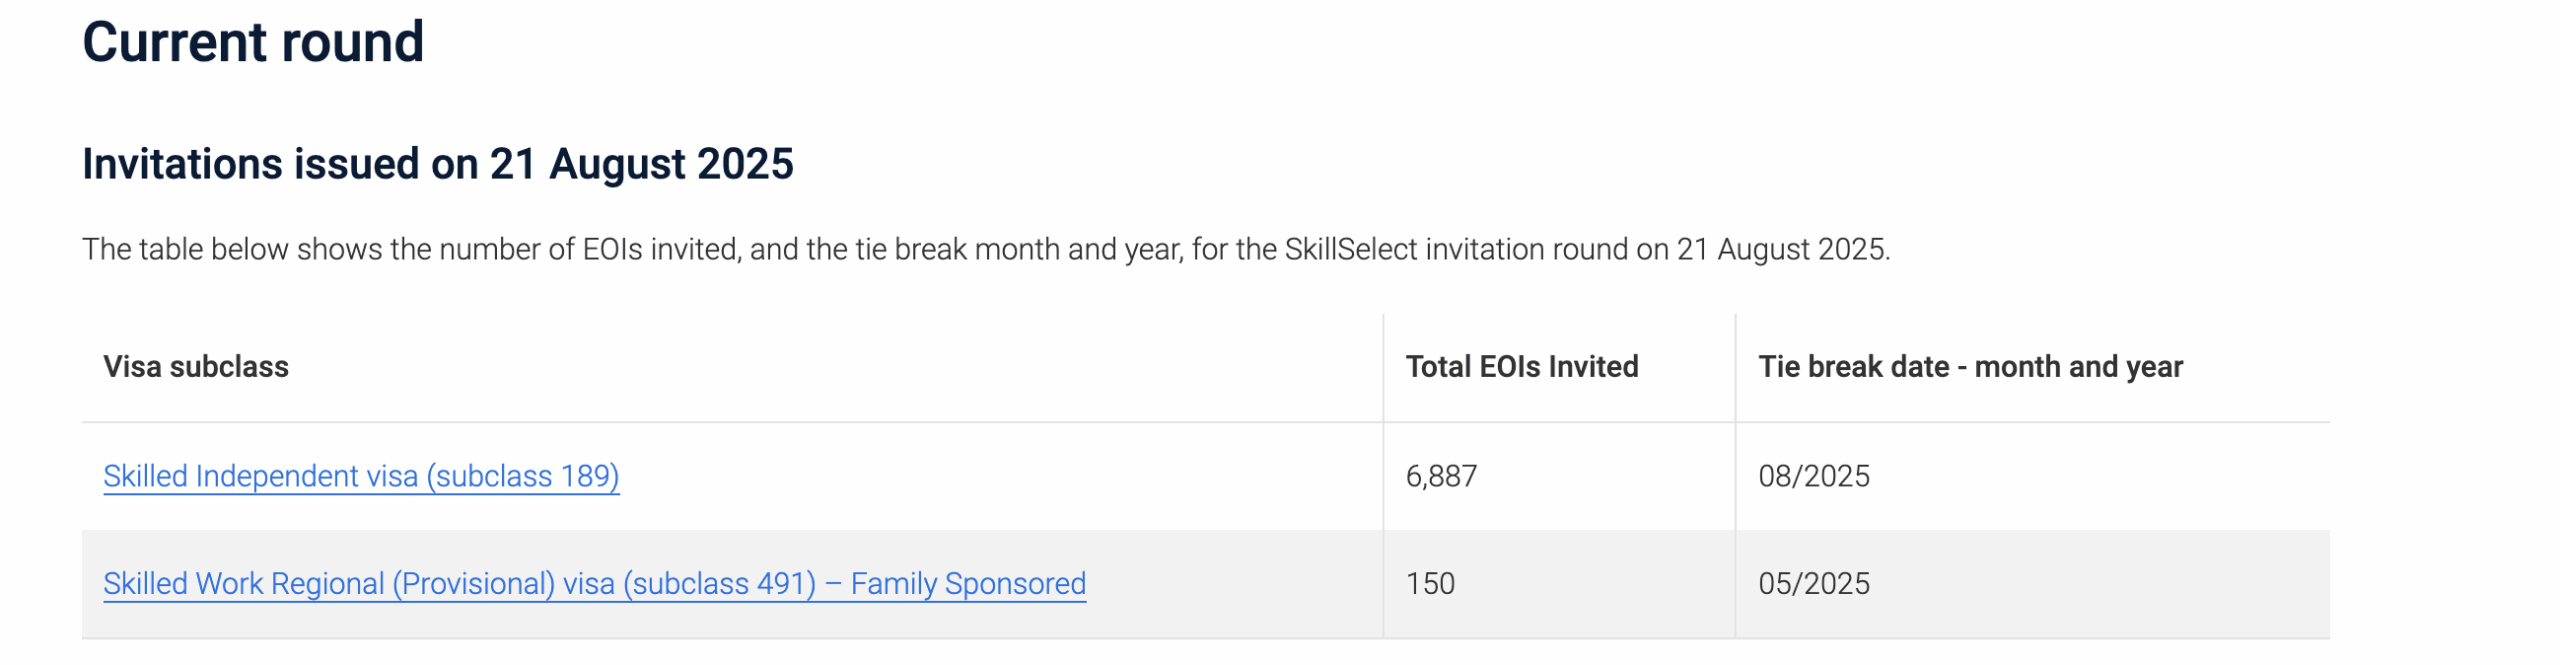The height and width of the screenshot is (665, 2560).
Task: Click the Current round heading
Action: tap(253, 42)
